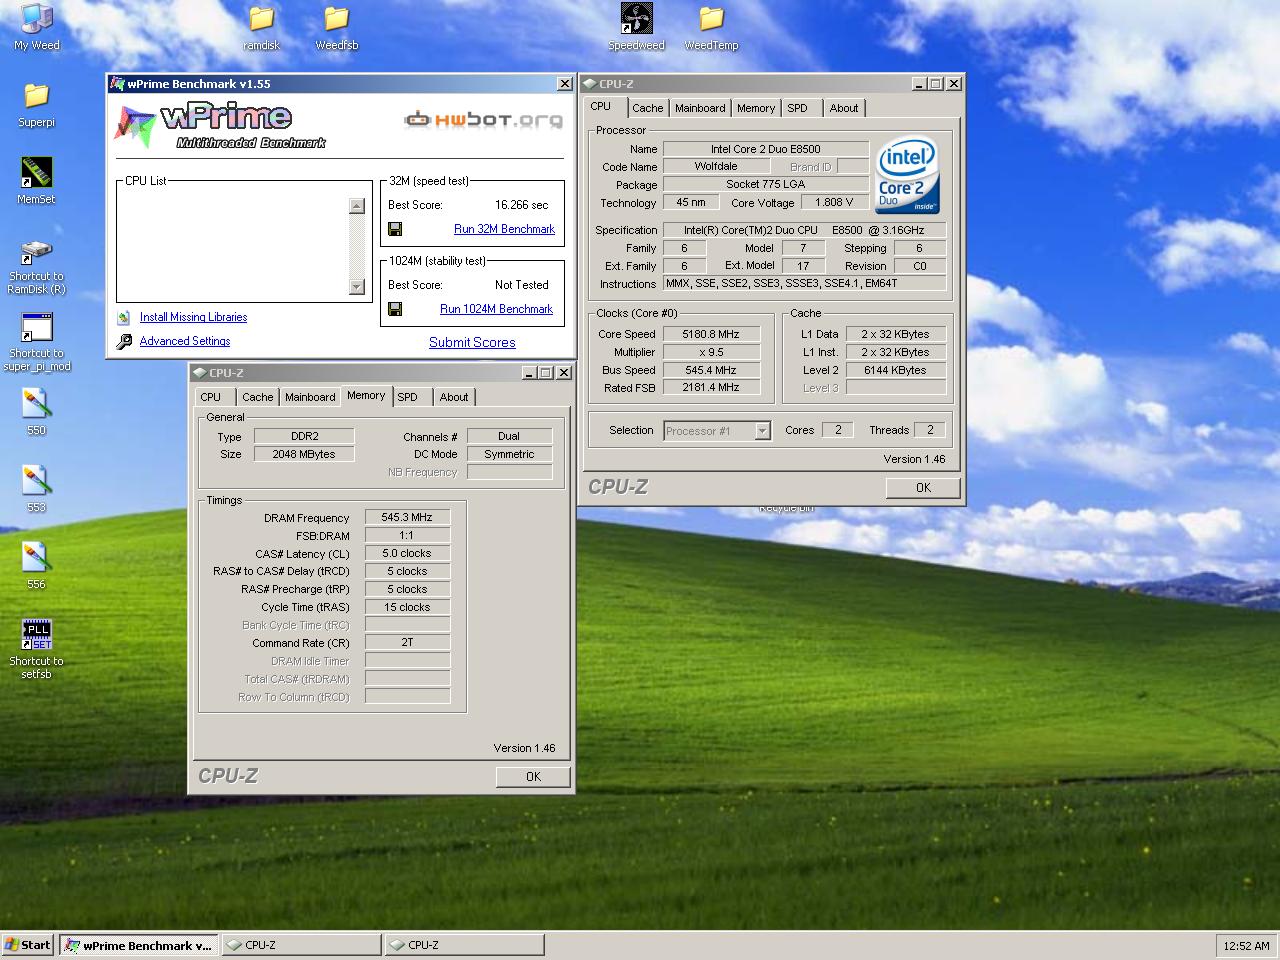Click the Code Name Wolfdale value
The width and height of the screenshot is (1280, 960).
pos(716,166)
